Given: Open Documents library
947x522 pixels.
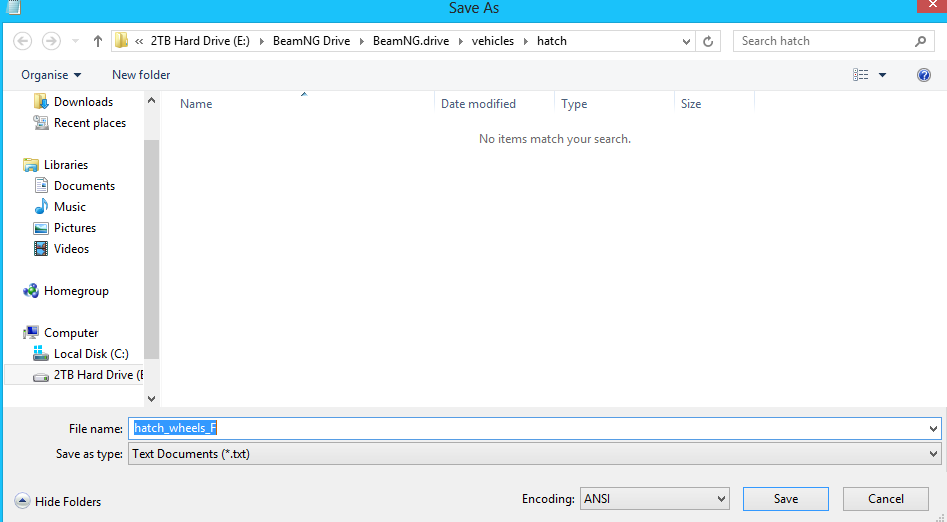Looking at the screenshot, I should click(85, 186).
